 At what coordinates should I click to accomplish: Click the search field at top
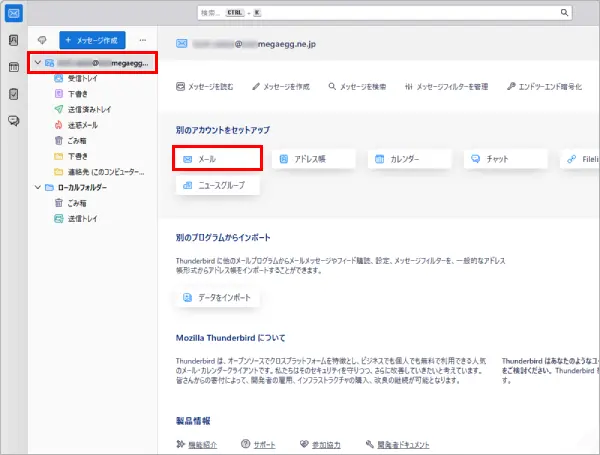(x=385, y=13)
